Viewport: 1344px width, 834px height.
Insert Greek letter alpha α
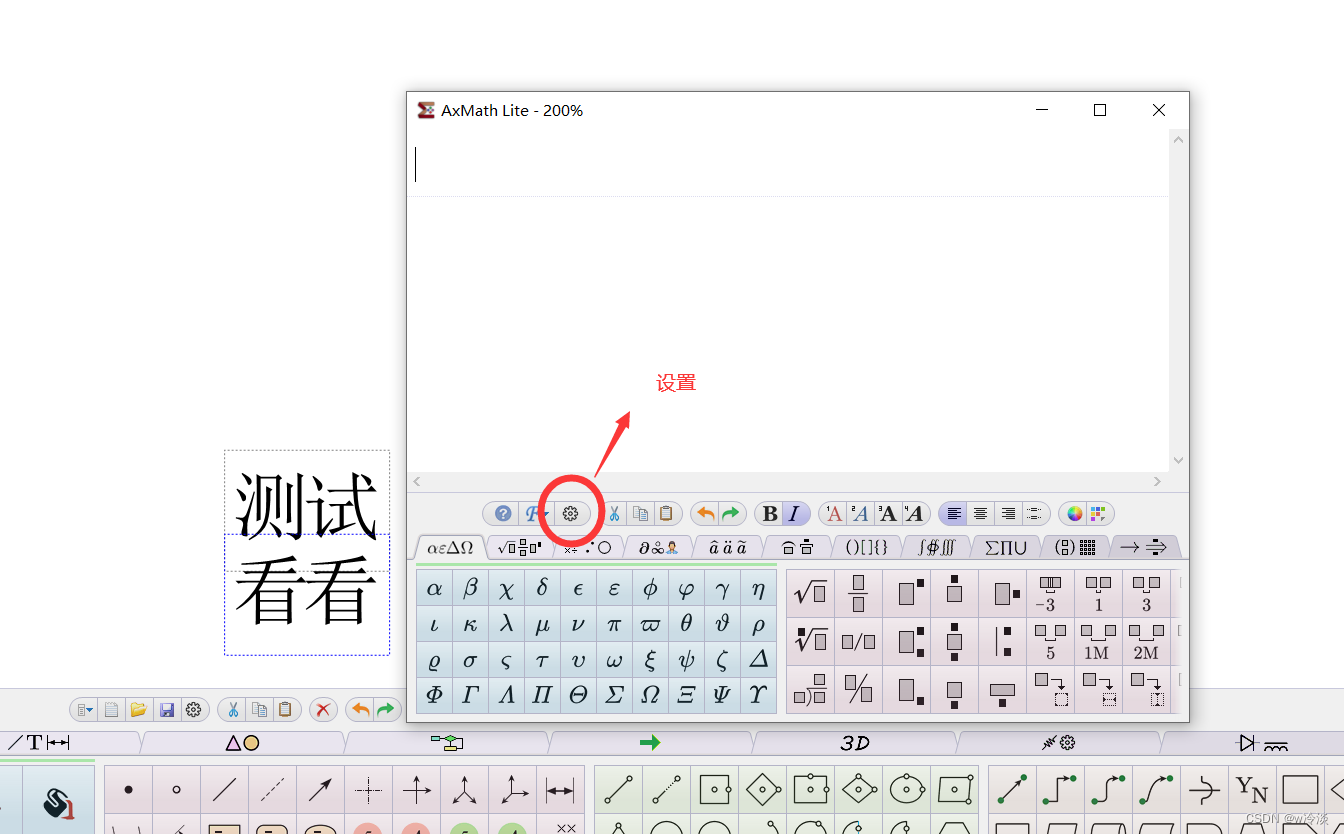point(434,588)
